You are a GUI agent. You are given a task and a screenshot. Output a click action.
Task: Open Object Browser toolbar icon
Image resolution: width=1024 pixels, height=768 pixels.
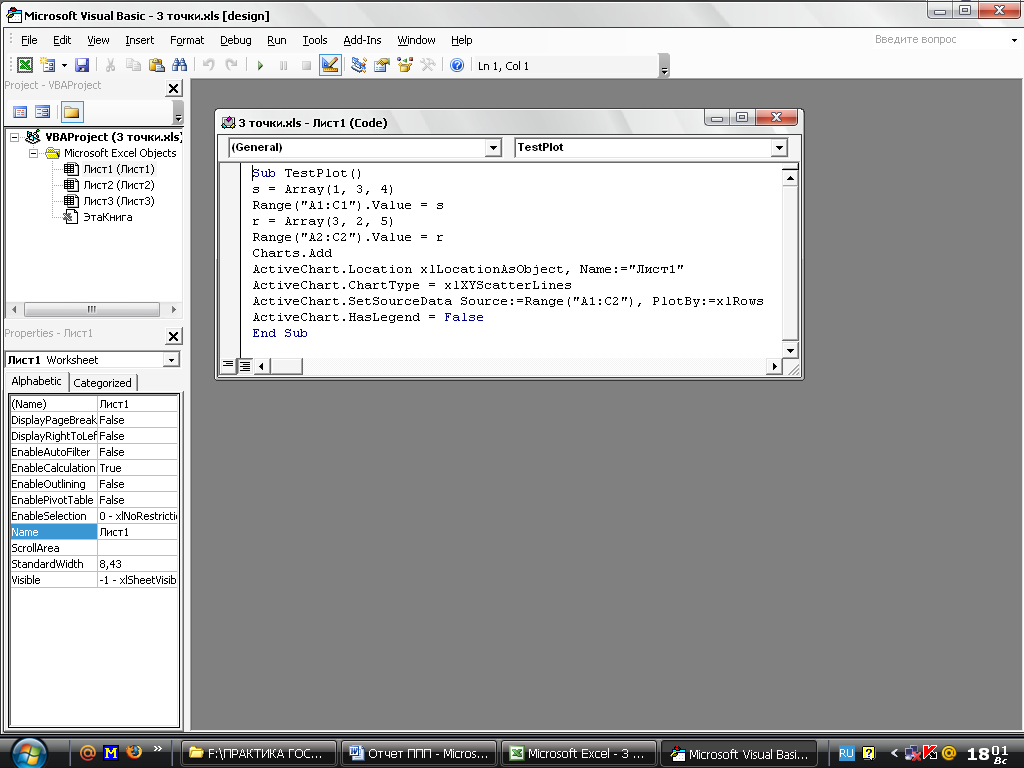tap(405, 65)
